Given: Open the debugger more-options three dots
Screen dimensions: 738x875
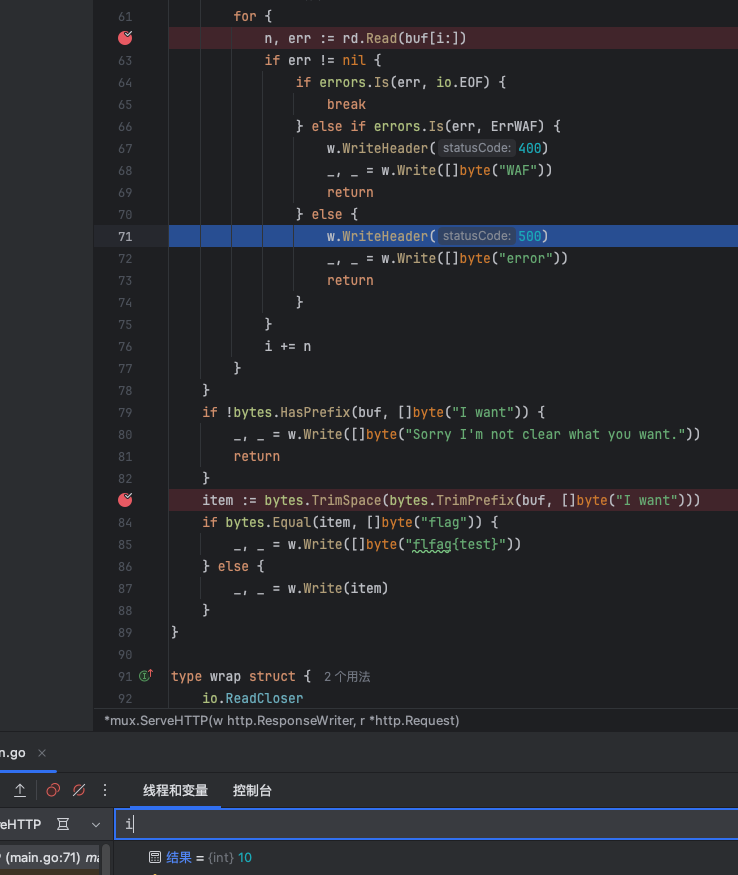Looking at the screenshot, I should (x=105, y=790).
